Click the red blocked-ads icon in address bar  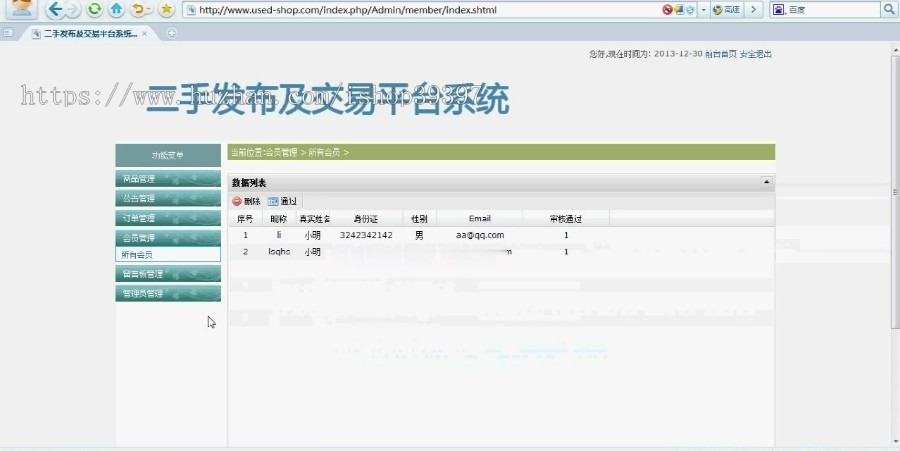point(667,10)
